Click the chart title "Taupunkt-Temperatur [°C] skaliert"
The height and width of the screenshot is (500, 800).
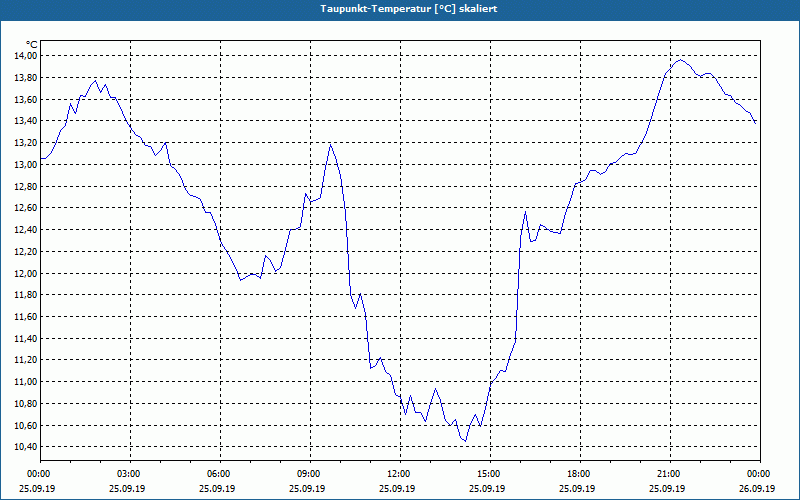pos(409,9)
